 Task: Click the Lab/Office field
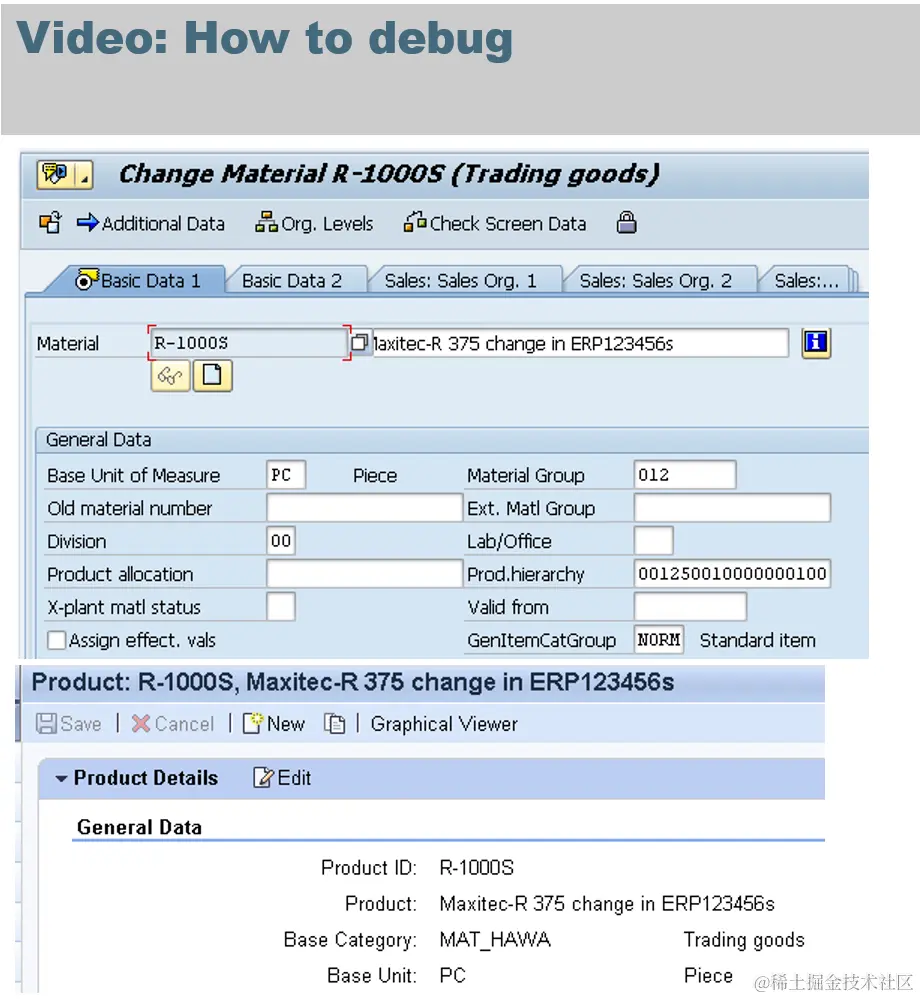pyautogui.click(x=654, y=541)
